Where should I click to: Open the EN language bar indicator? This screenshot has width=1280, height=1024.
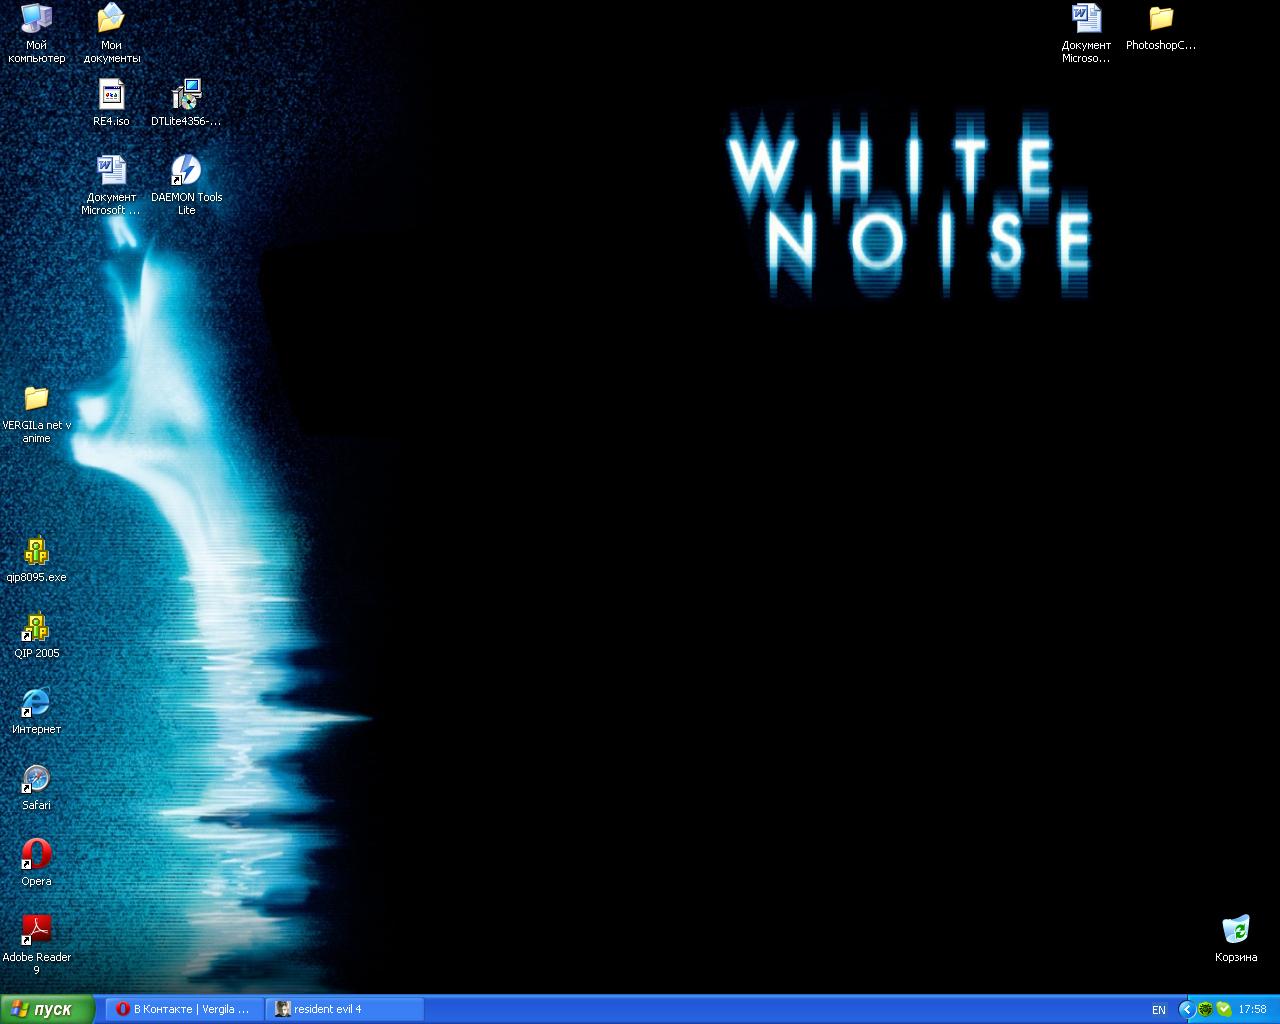pos(1159,1010)
